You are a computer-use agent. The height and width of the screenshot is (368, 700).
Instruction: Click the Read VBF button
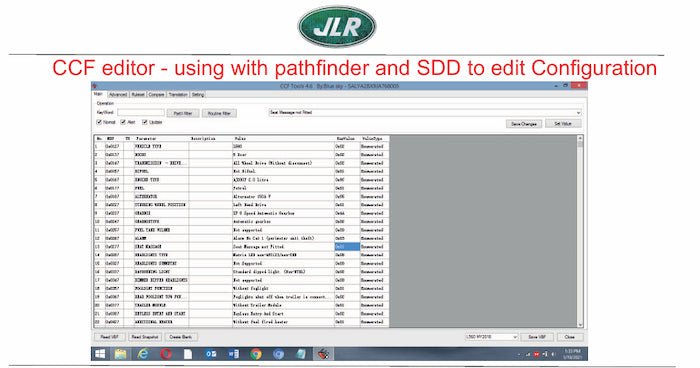(109, 337)
